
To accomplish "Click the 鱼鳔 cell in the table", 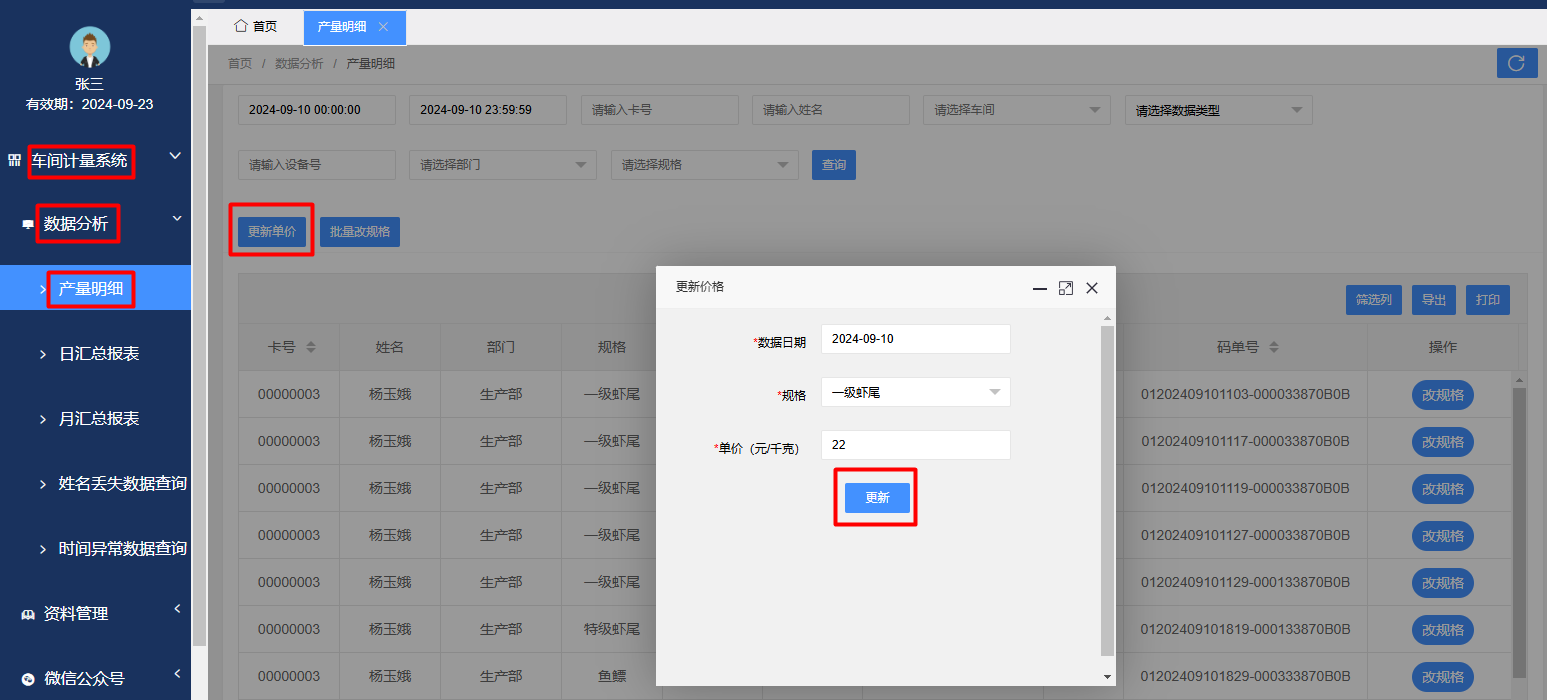I will 611,676.
